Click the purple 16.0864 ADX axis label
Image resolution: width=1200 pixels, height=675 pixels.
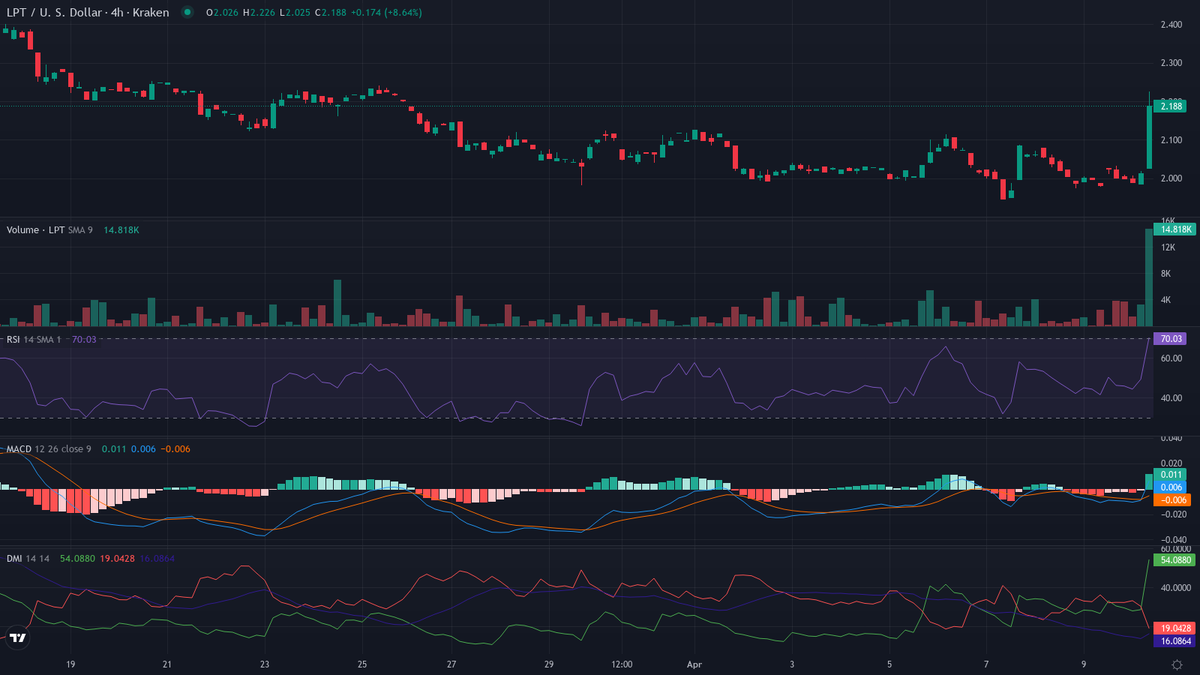coord(1174,639)
